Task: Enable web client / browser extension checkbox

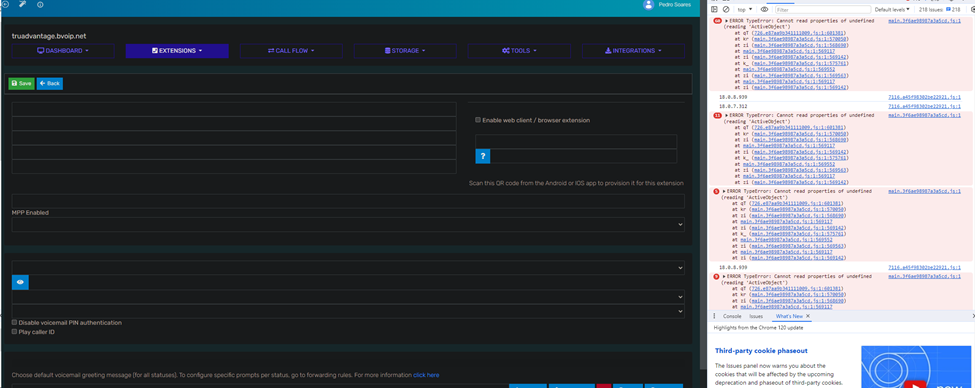Action: coord(478,120)
